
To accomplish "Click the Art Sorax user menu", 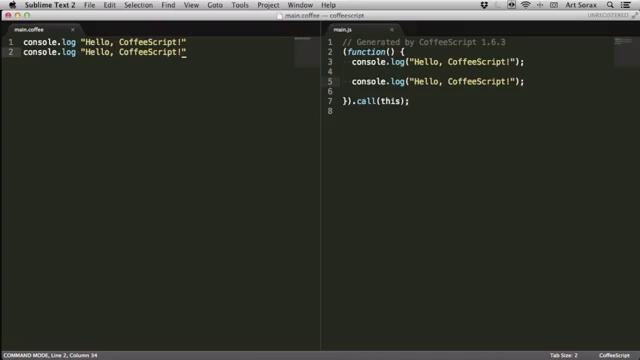I will pyautogui.click(x=581, y=5).
